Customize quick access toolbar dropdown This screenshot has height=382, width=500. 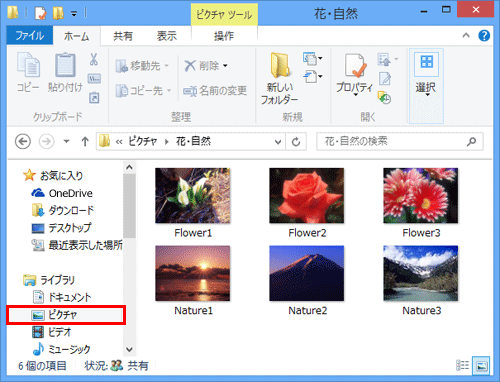tap(74, 14)
